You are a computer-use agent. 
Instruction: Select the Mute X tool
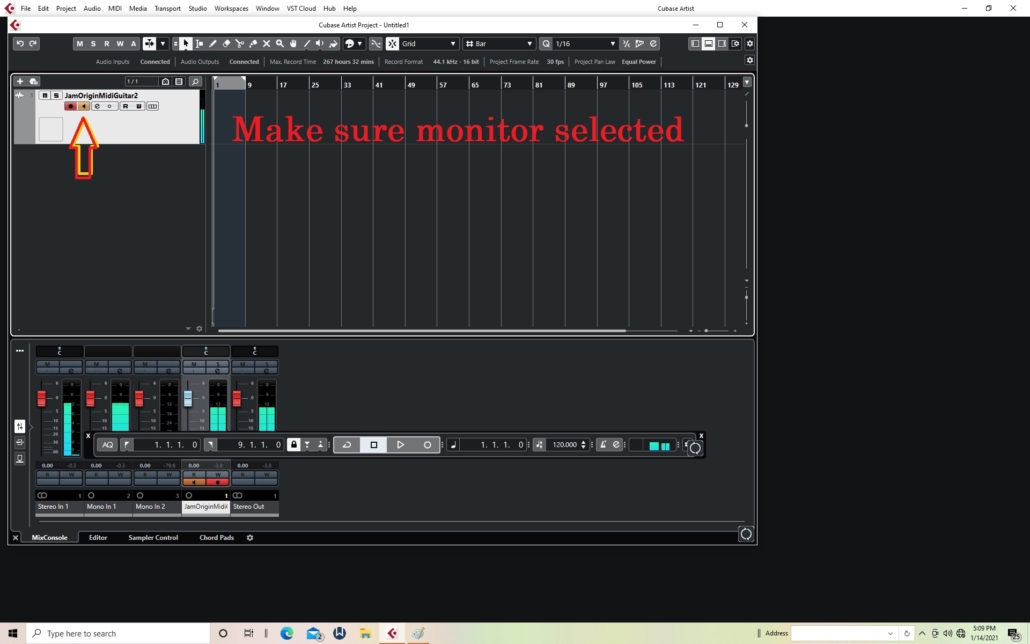[x=267, y=43]
